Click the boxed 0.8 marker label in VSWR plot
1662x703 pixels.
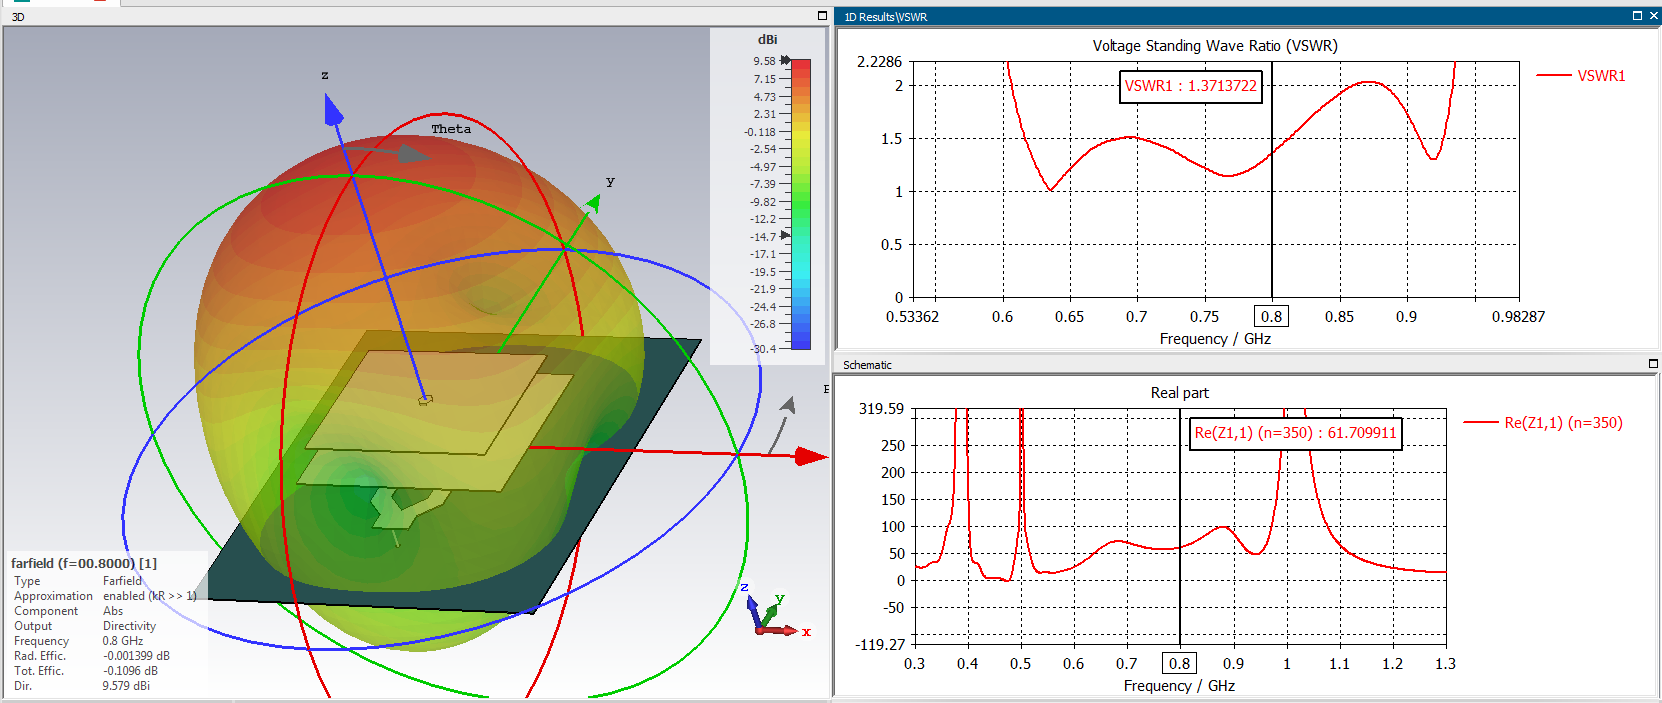pos(1272,317)
